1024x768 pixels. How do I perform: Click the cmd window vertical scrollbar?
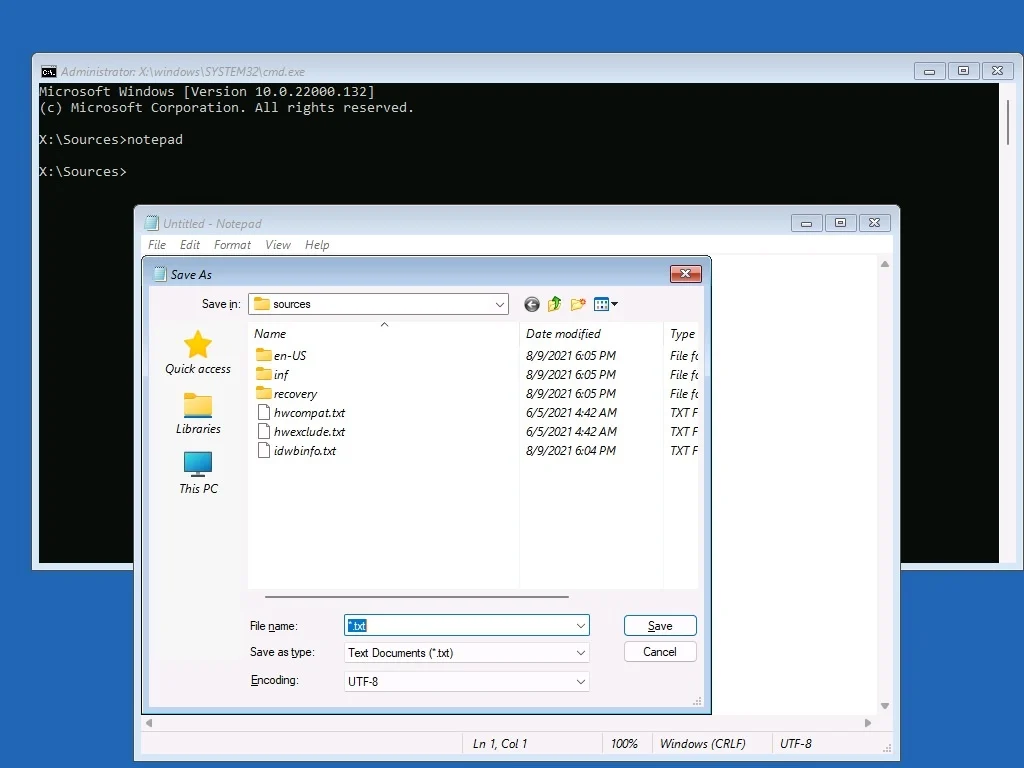click(1009, 122)
